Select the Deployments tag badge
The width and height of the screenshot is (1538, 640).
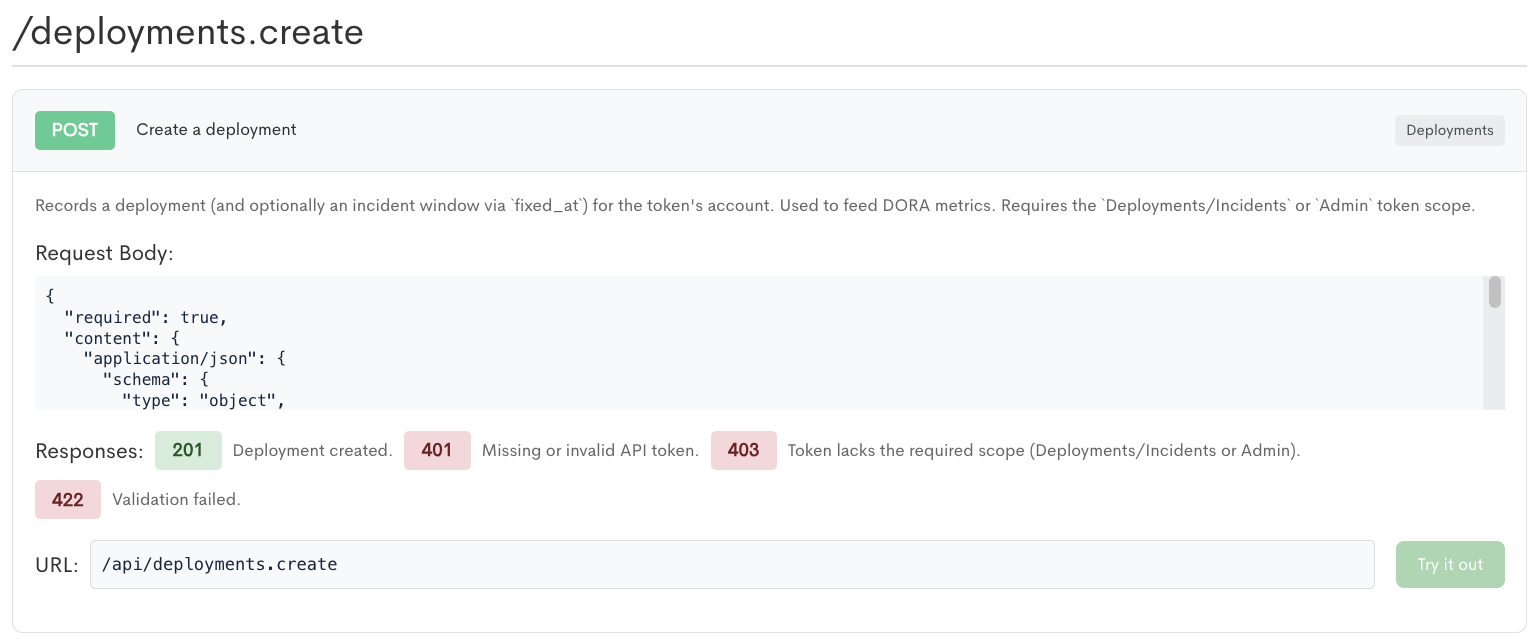pos(1449,130)
